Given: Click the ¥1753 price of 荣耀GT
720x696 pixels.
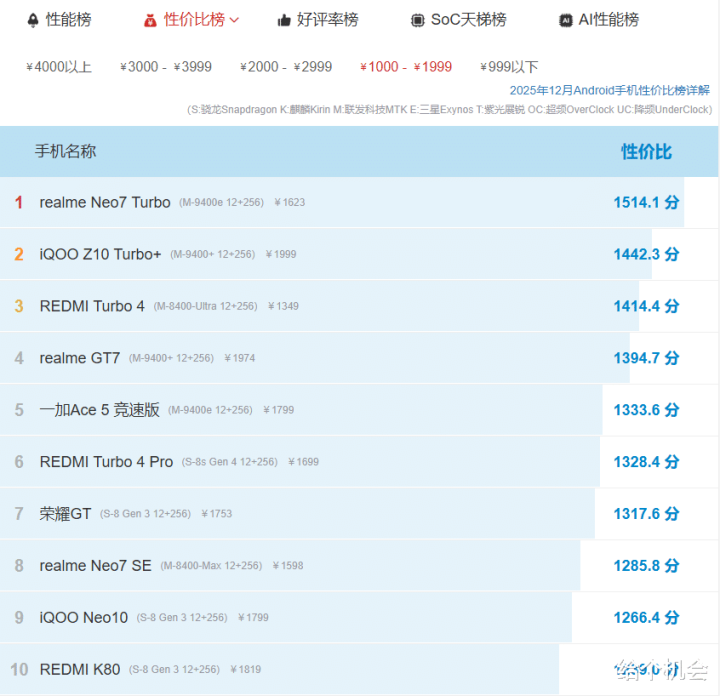Looking at the screenshot, I should (217, 514).
